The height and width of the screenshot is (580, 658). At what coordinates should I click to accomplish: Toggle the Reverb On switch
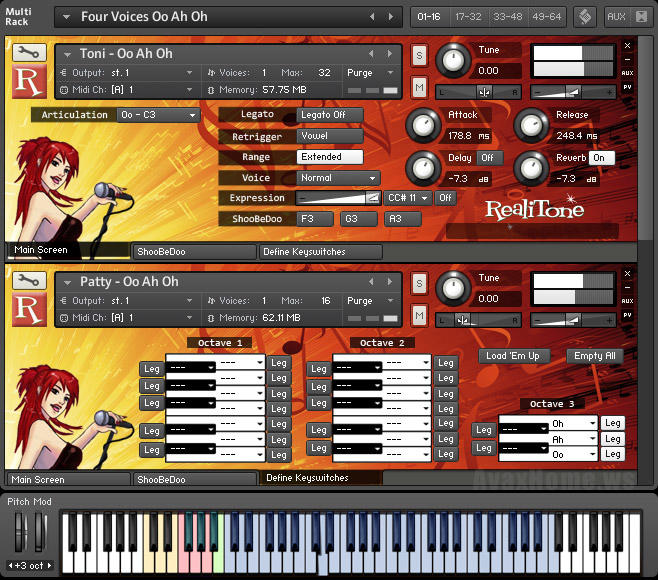[x=599, y=158]
